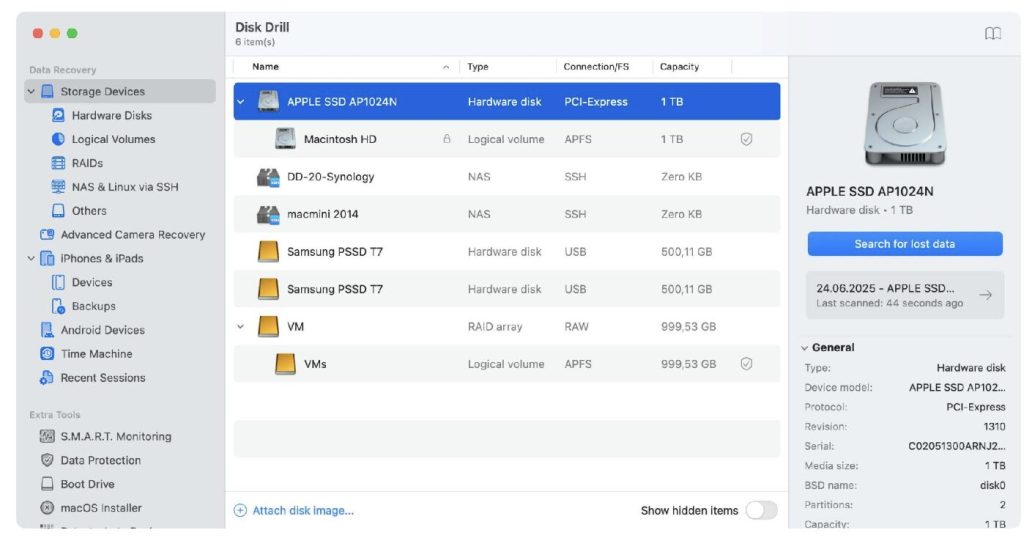
Task: Click the plus icon beside Attach disk image
Action: 240,510
